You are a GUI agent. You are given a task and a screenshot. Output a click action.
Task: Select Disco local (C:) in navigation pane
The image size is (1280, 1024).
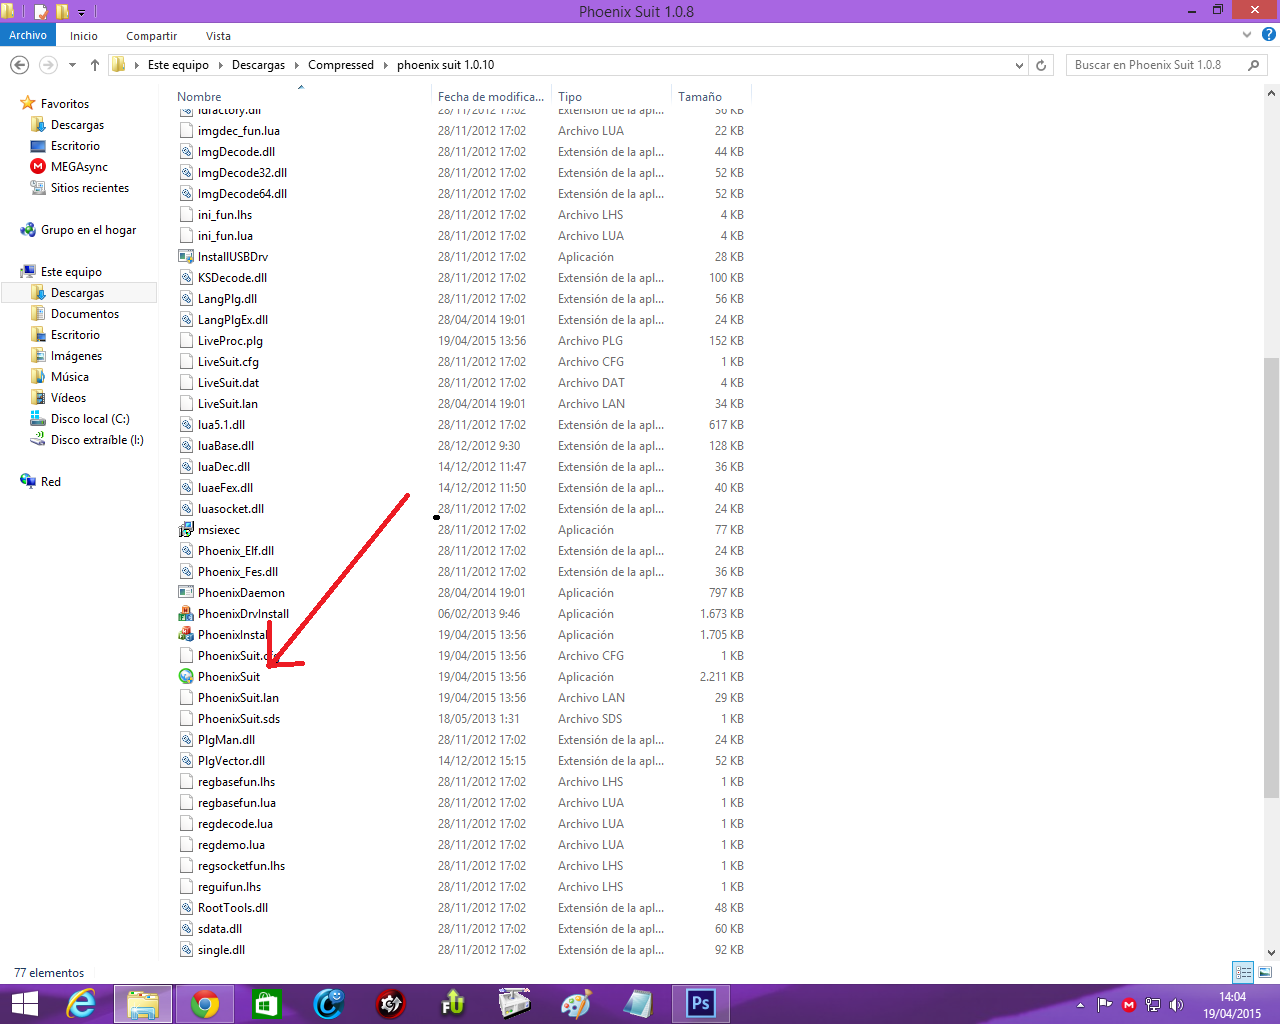point(90,419)
